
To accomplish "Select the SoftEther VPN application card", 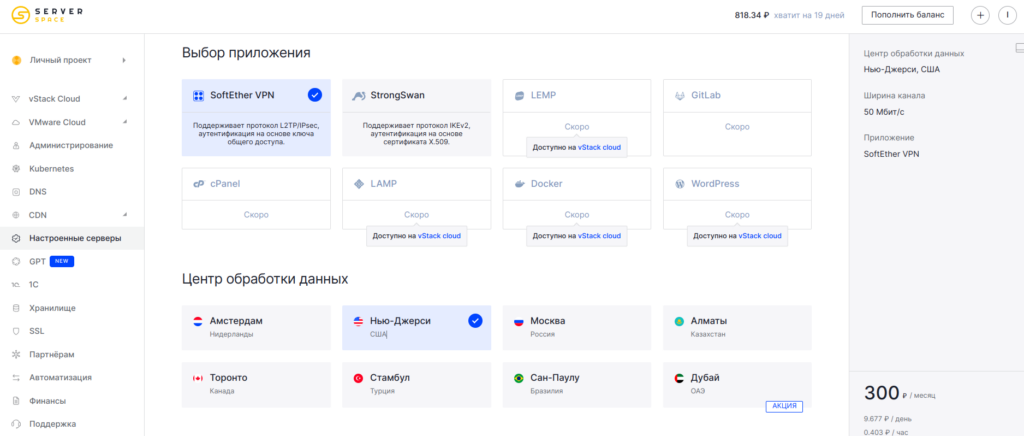I will [256, 117].
